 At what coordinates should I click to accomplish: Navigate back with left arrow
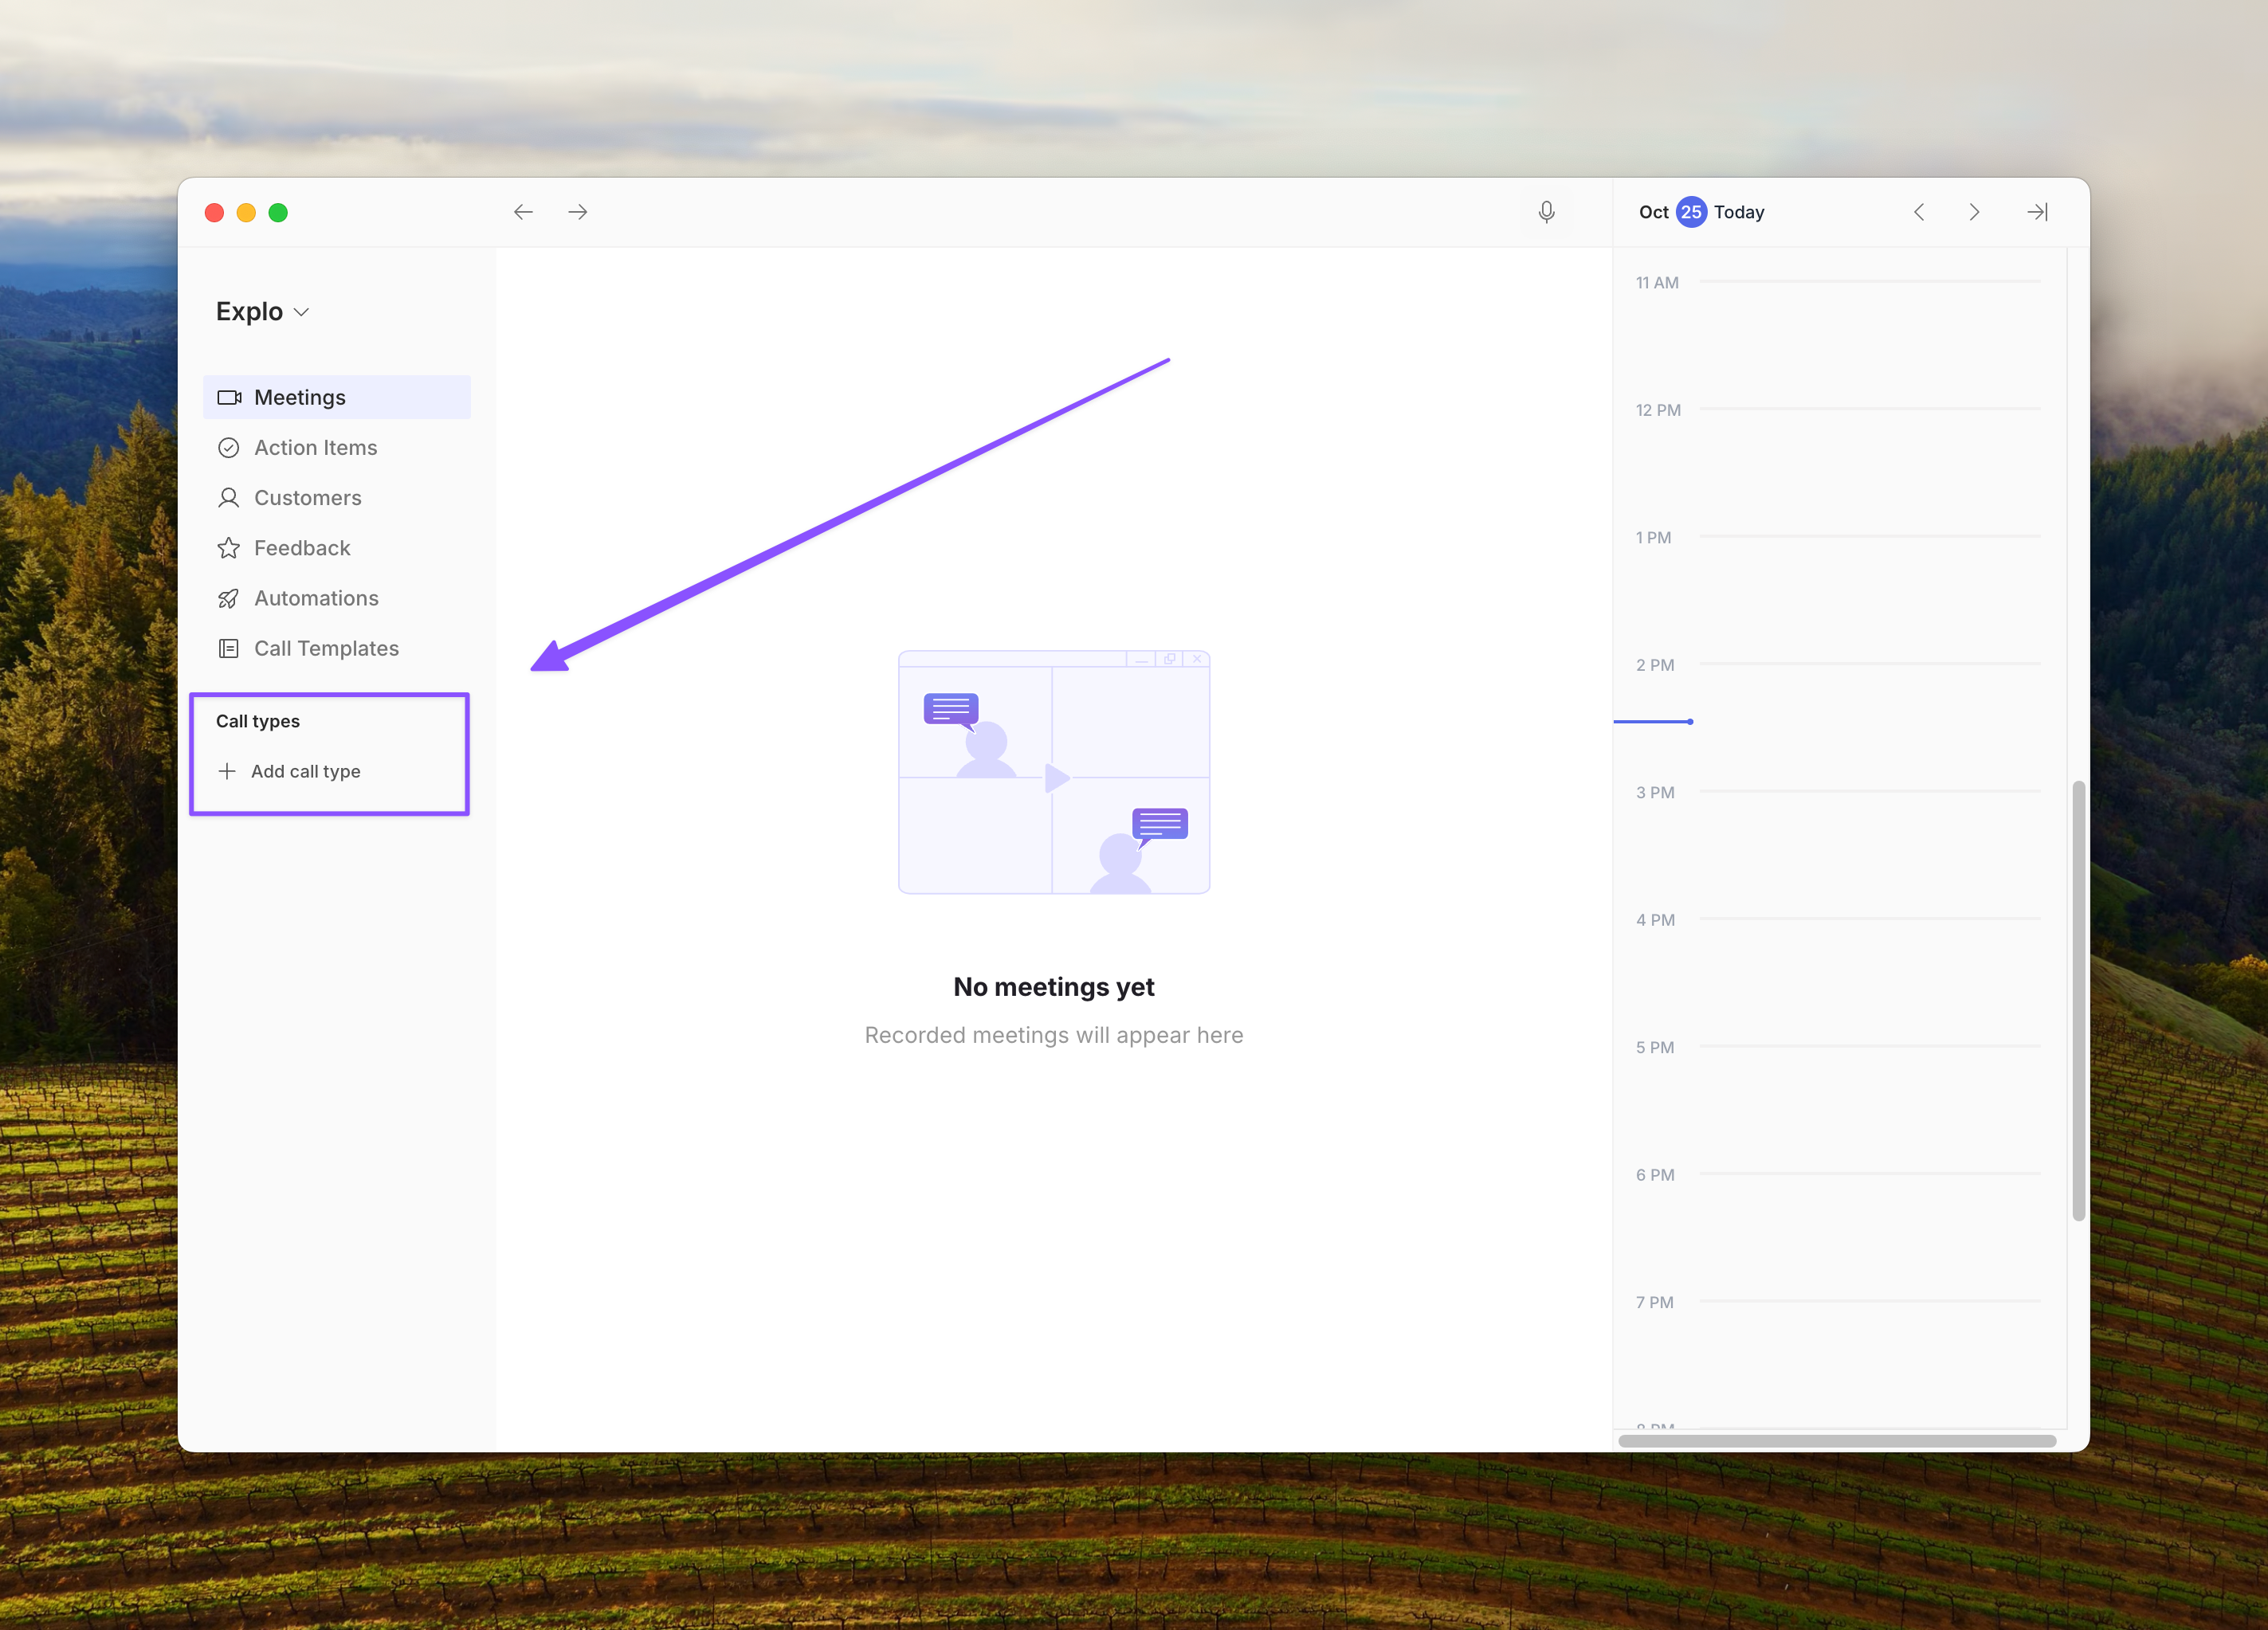click(x=523, y=212)
